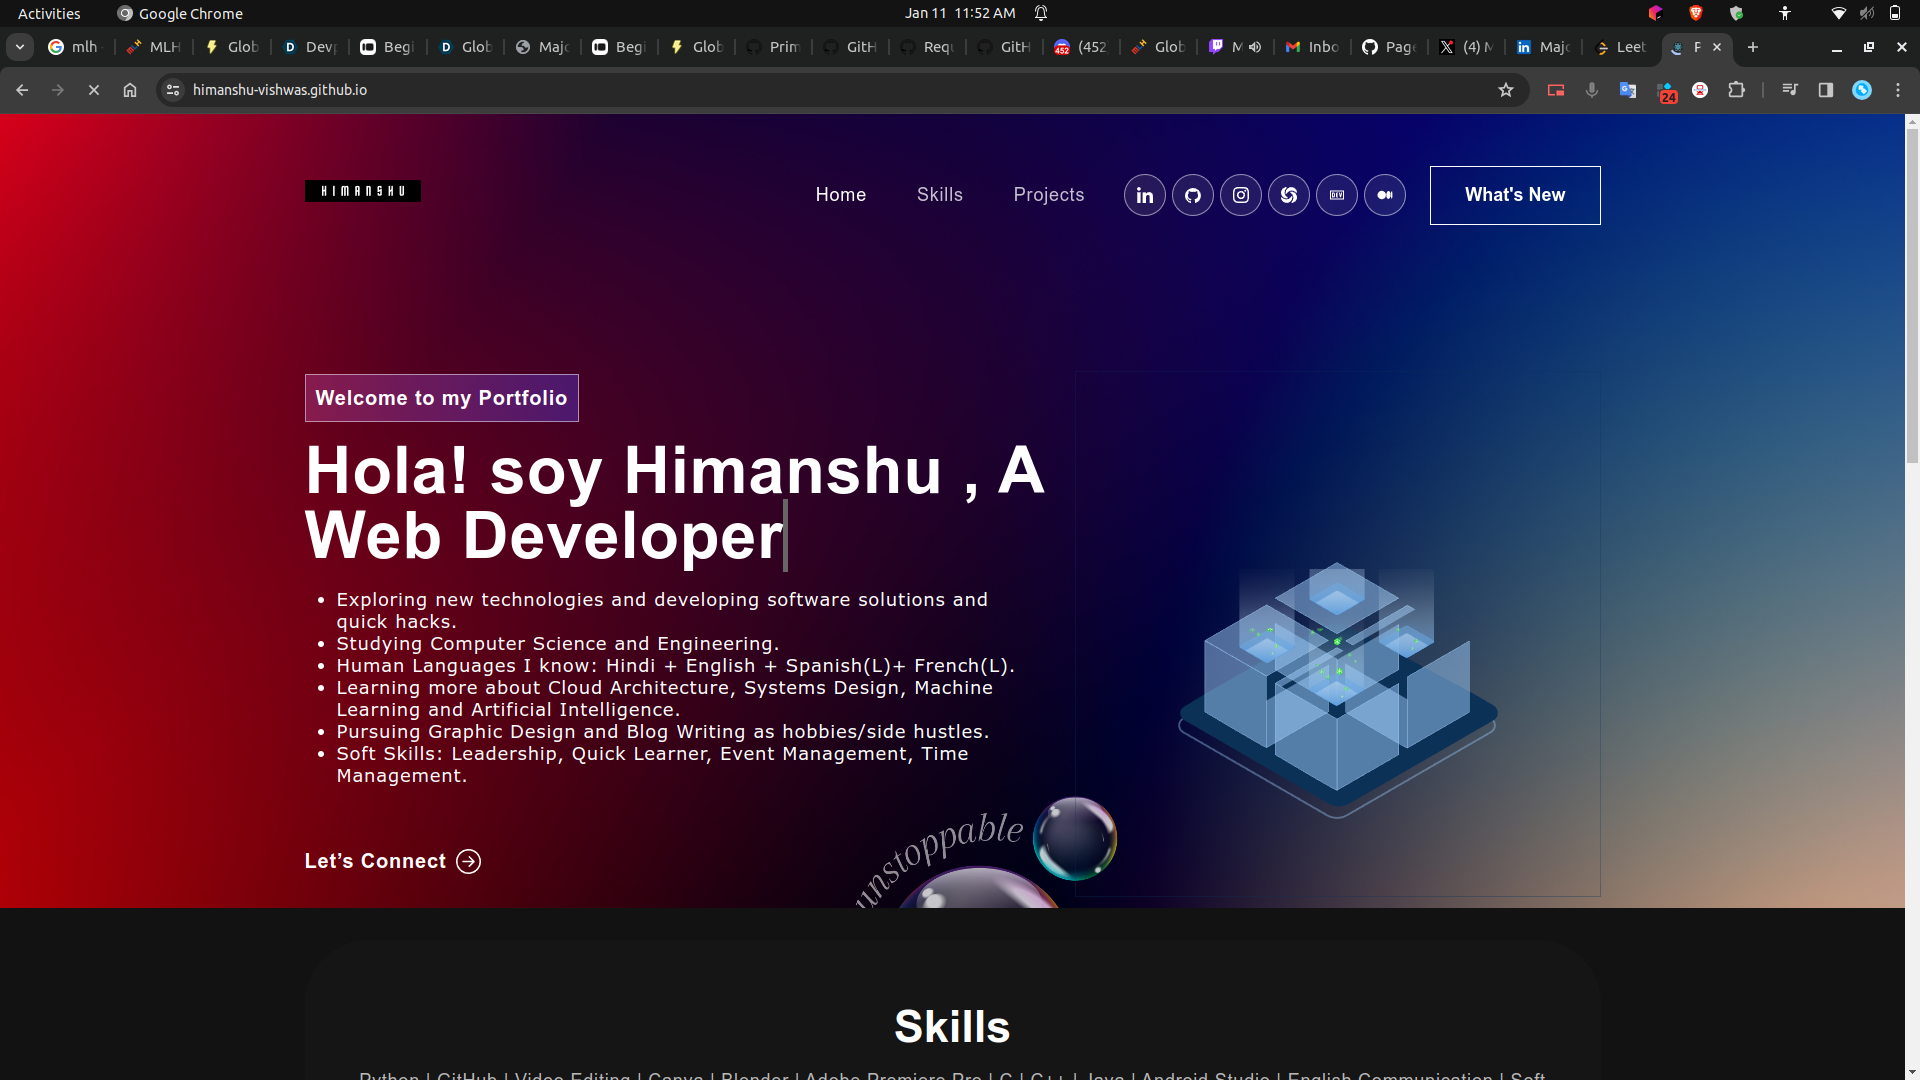Click the address bar URL field
This screenshot has width=1920, height=1080.
pyautogui.click(x=800, y=90)
